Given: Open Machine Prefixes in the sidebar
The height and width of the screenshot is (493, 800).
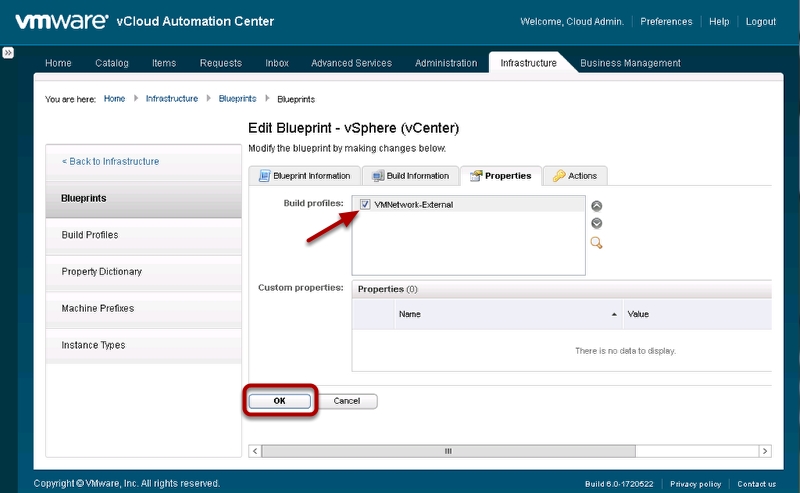Looking at the screenshot, I should 143,309.
